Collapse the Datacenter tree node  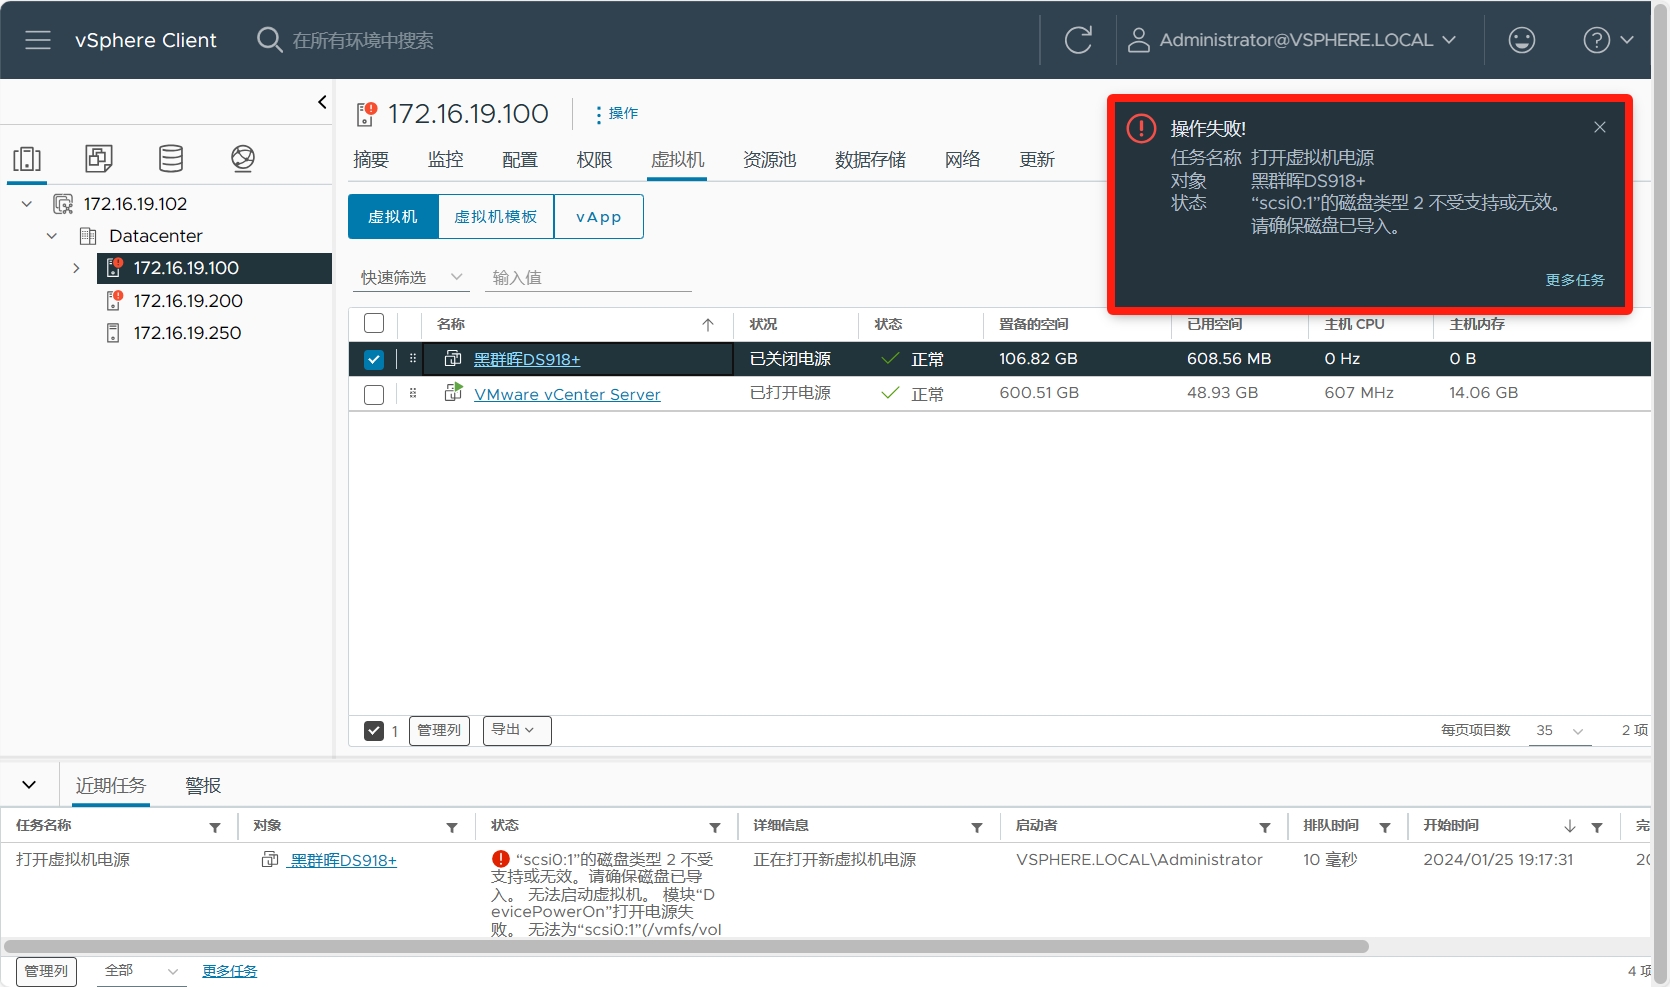pyautogui.click(x=52, y=236)
